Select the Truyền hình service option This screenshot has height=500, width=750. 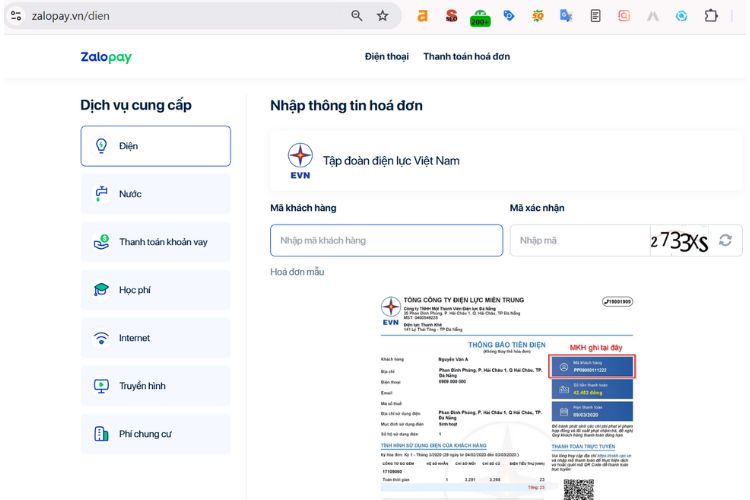(155, 386)
